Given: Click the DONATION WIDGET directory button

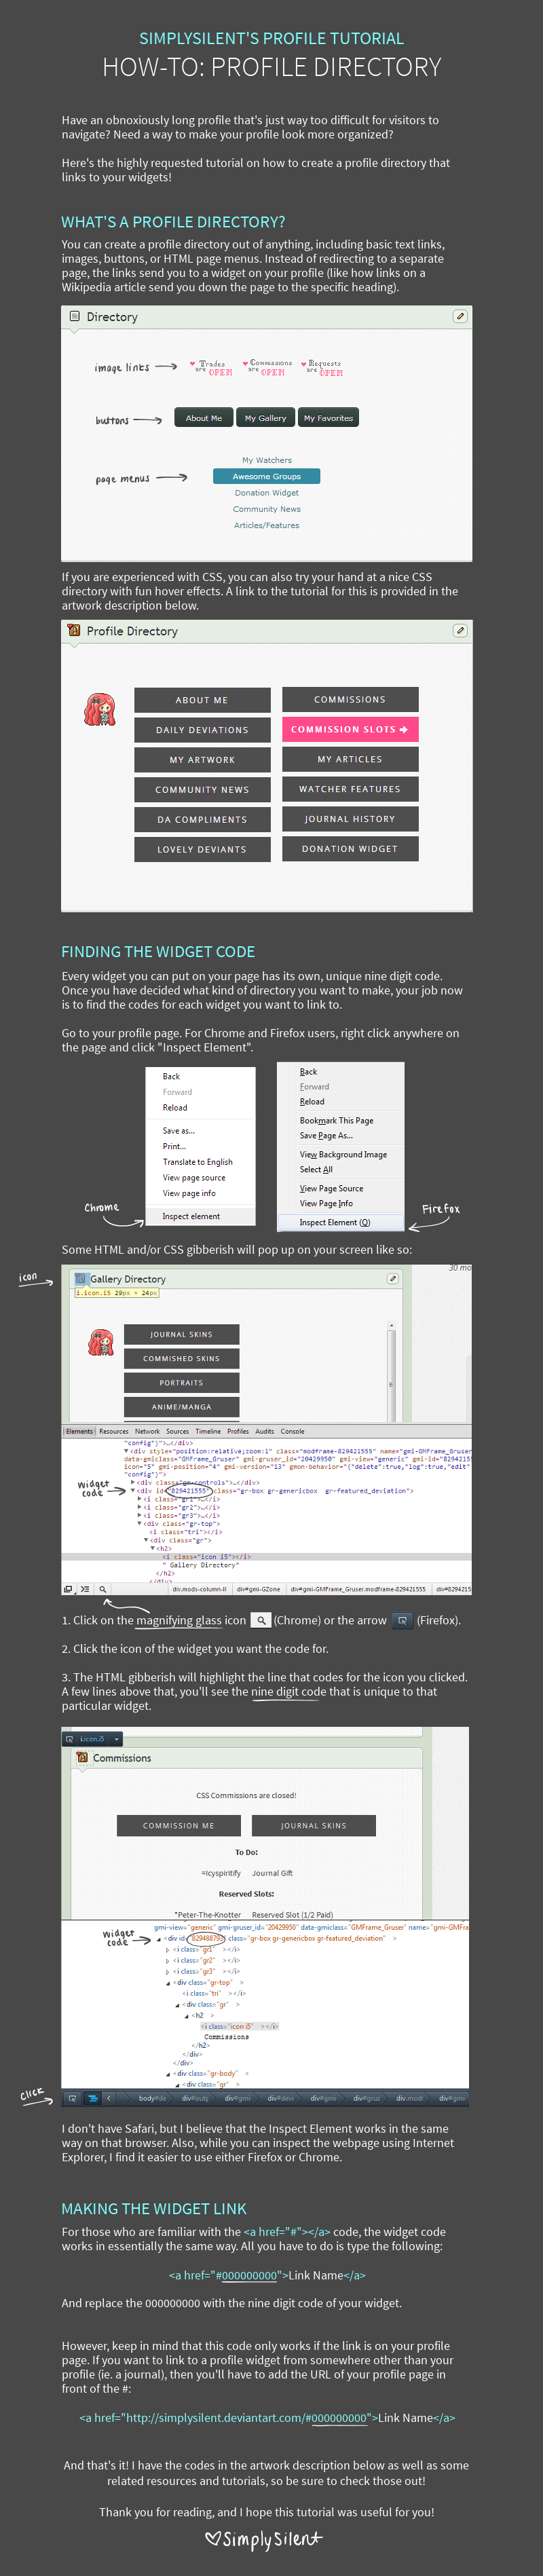Looking at the screenshot, I should (350, 849).
